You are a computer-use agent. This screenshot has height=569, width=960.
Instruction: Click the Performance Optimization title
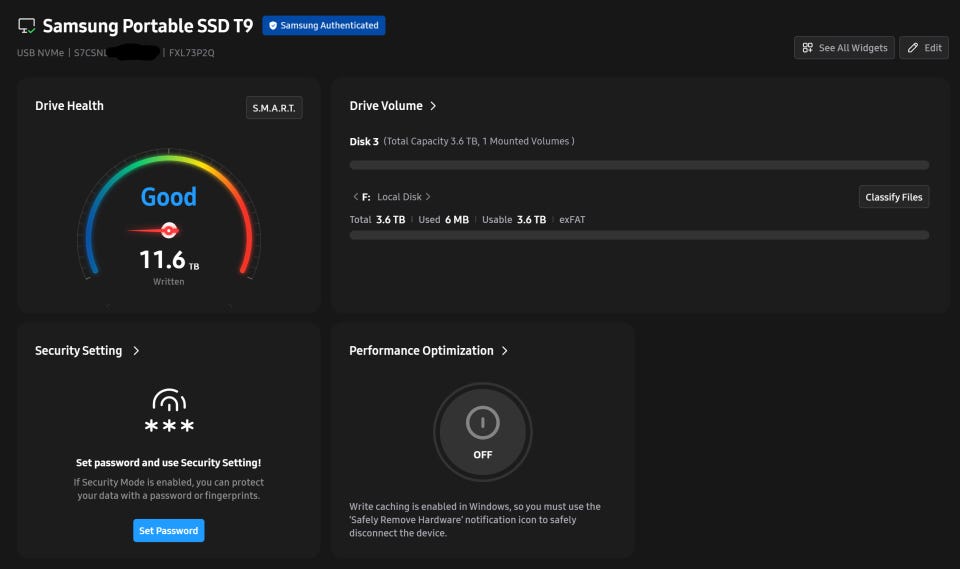click(421, 351)
